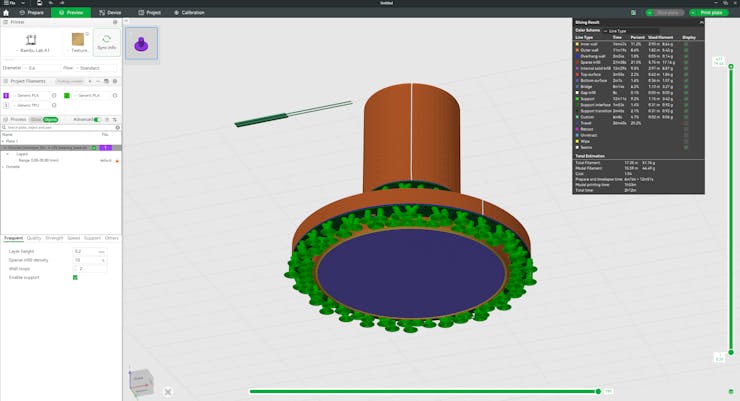Click the Print plate button
Viewport: 740px width, 401px height.
point(709,12)
